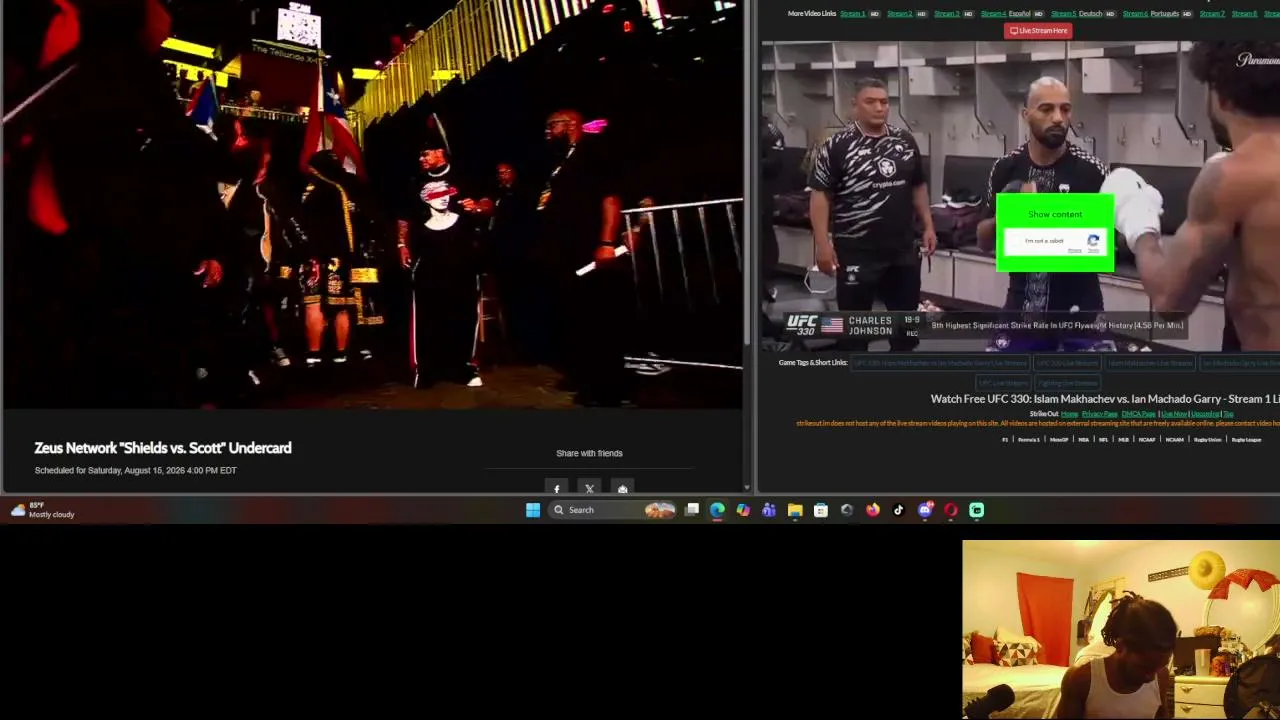Click the scheduled date text under title

click(x=136, y=470)
